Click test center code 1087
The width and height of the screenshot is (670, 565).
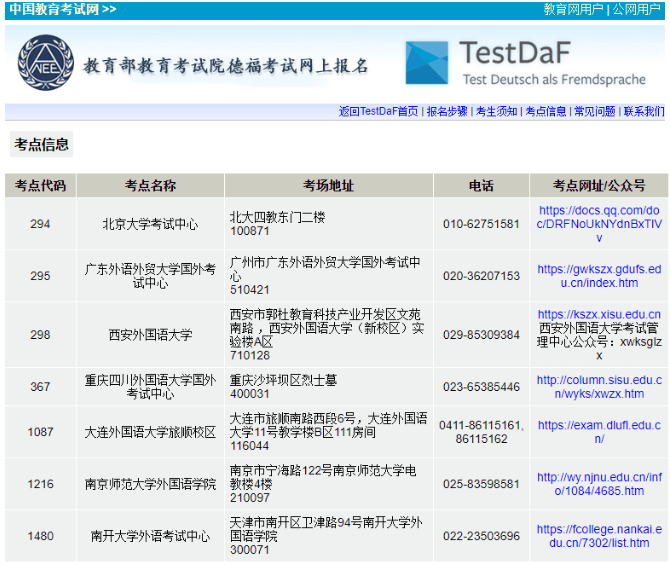40,432
